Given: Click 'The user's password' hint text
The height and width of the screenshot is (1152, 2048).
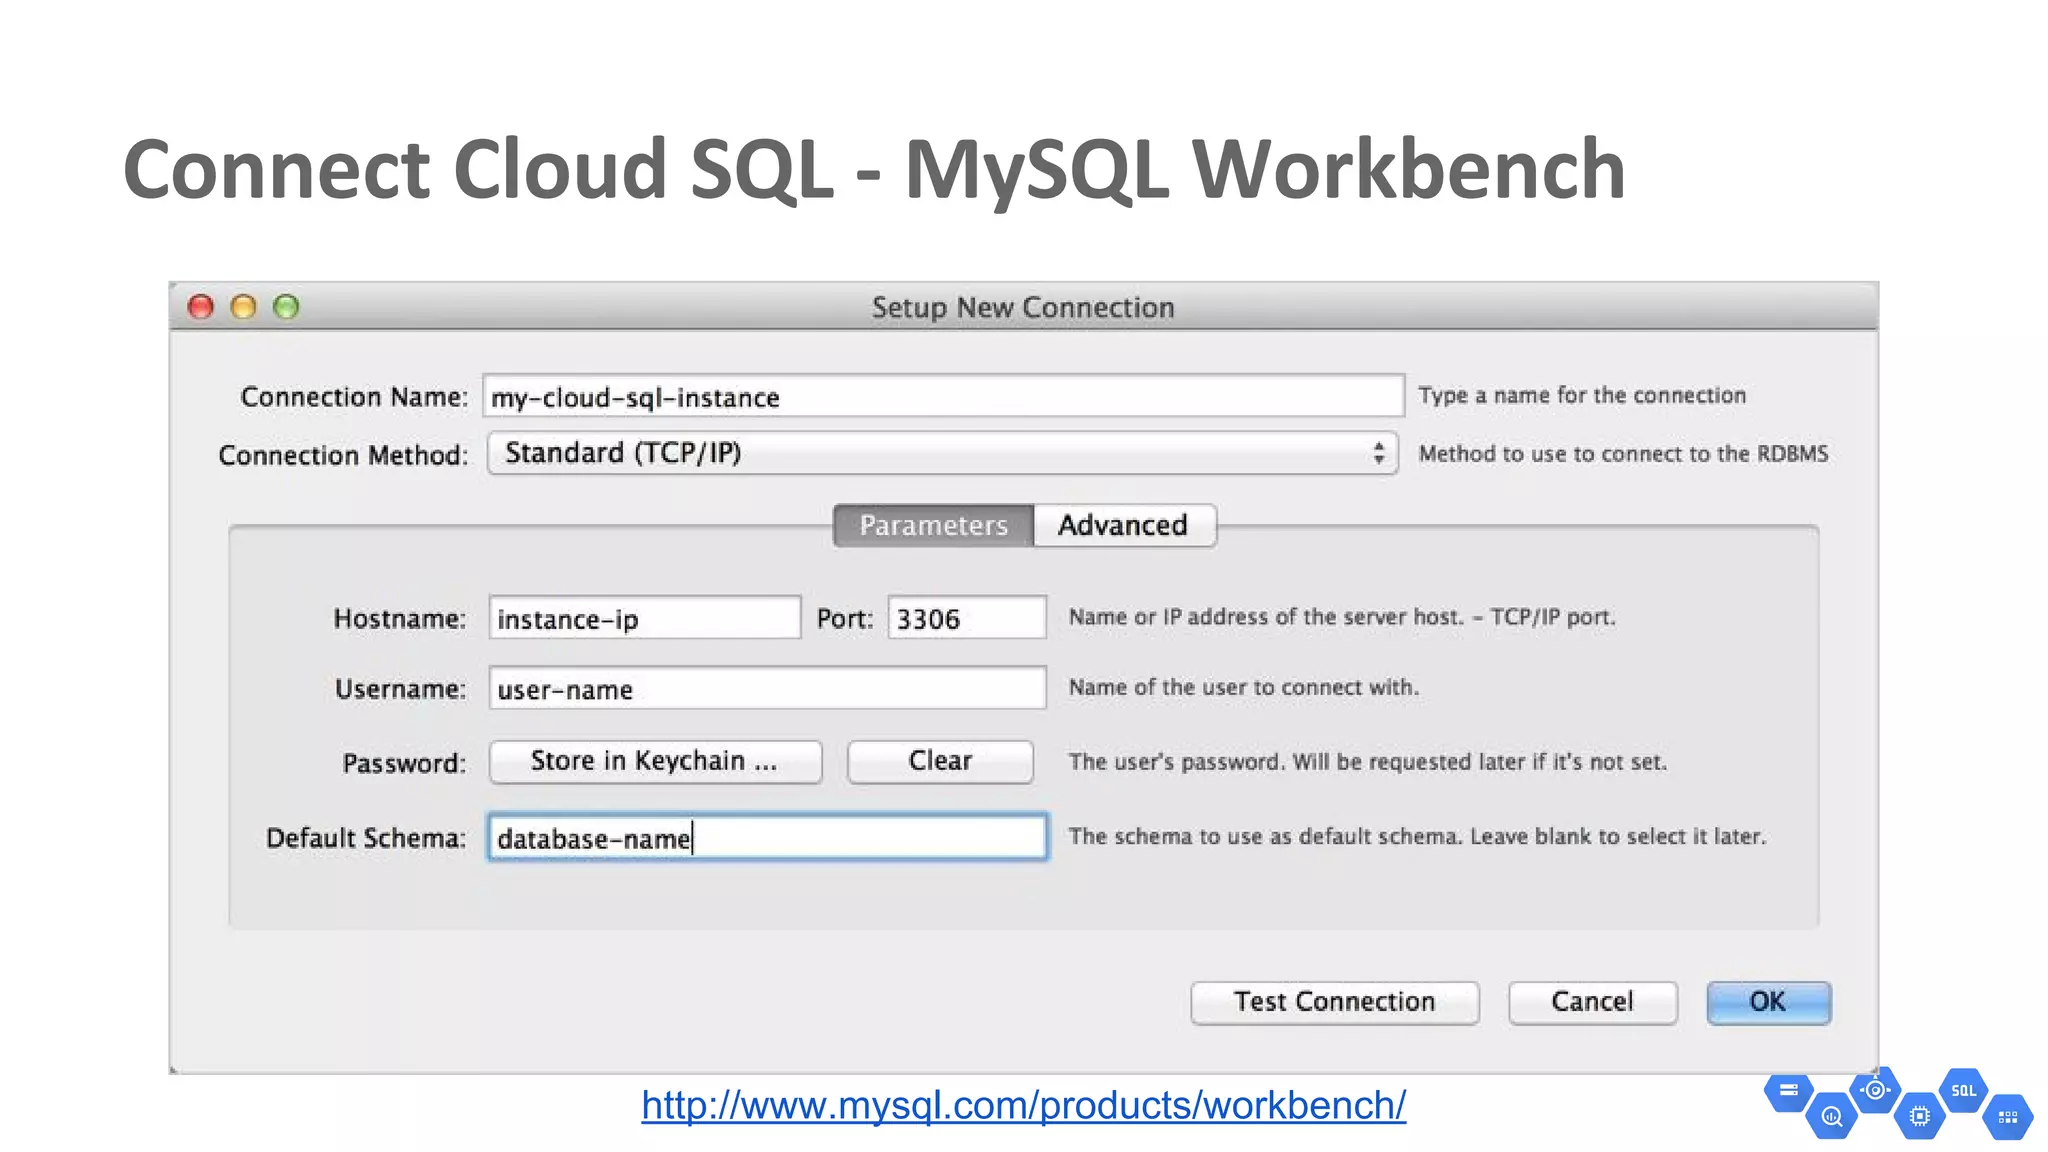Looking at the screenshot, I should [1367, 762].
